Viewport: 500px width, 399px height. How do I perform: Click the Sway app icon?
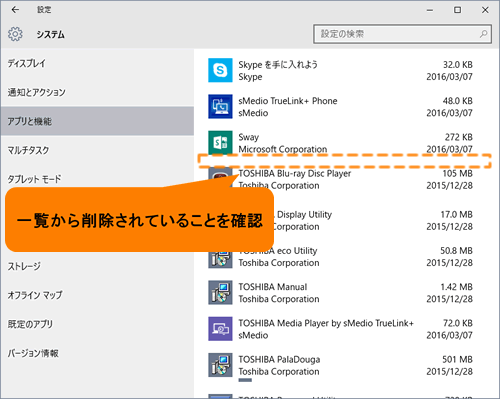(x=220, y=142)
